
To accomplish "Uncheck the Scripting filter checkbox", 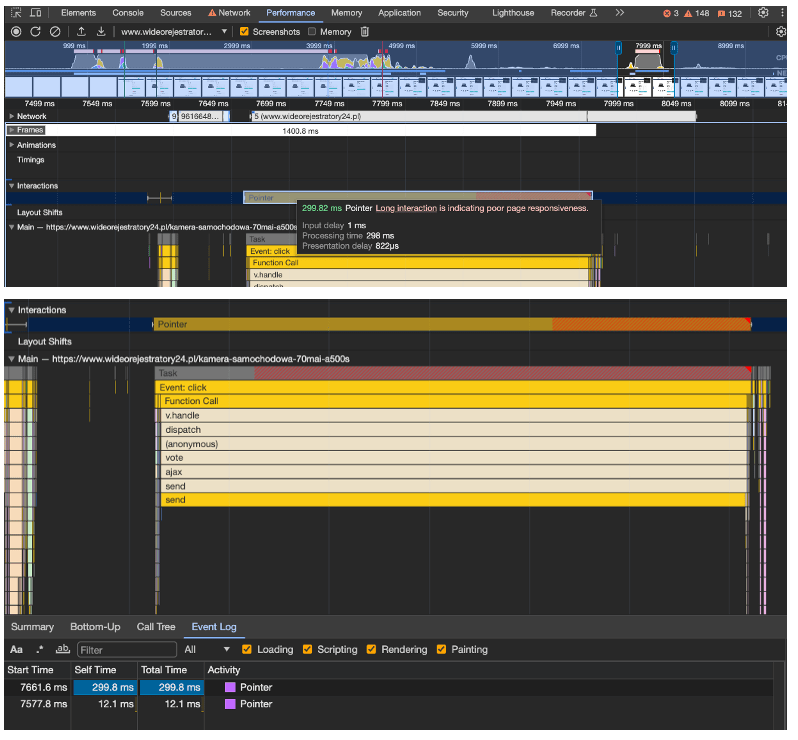I will (x=308, y=650).
